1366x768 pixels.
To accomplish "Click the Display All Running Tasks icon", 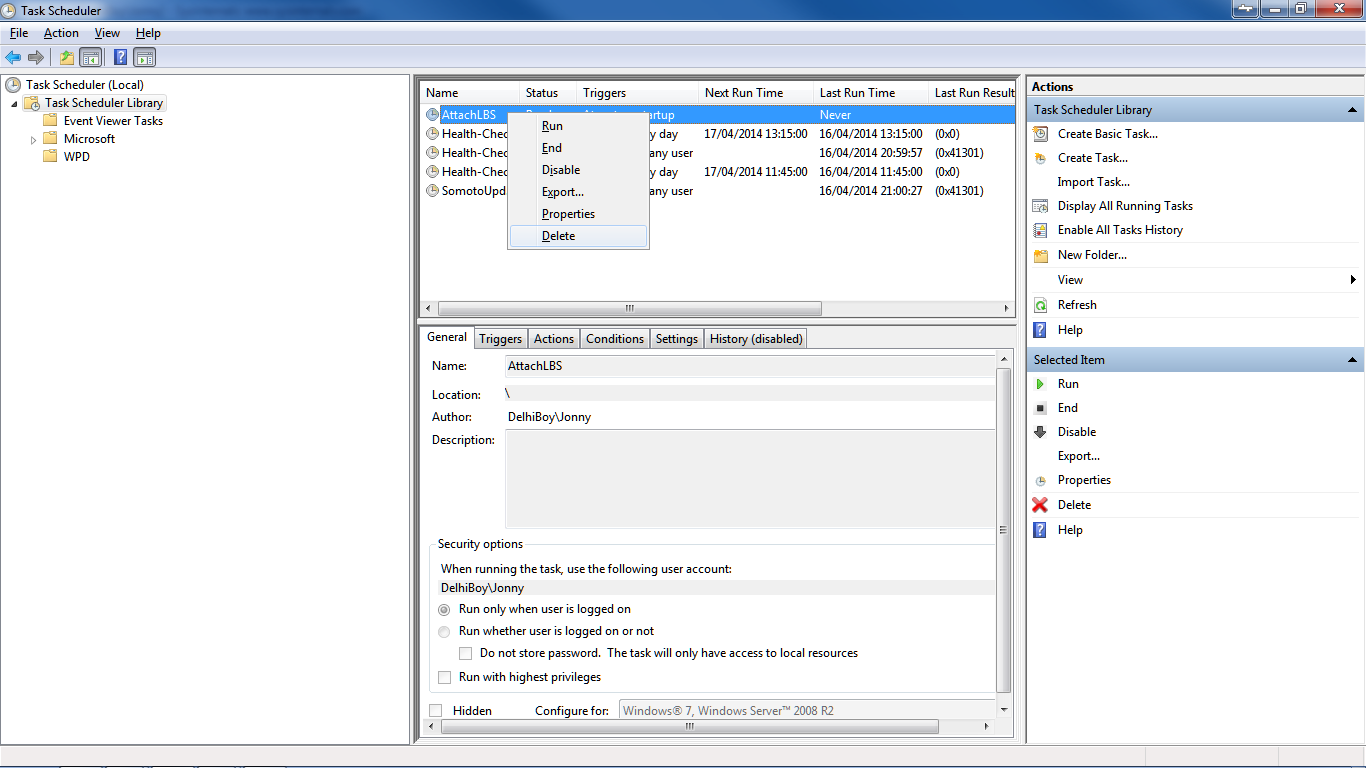I will coord(1040,206).
